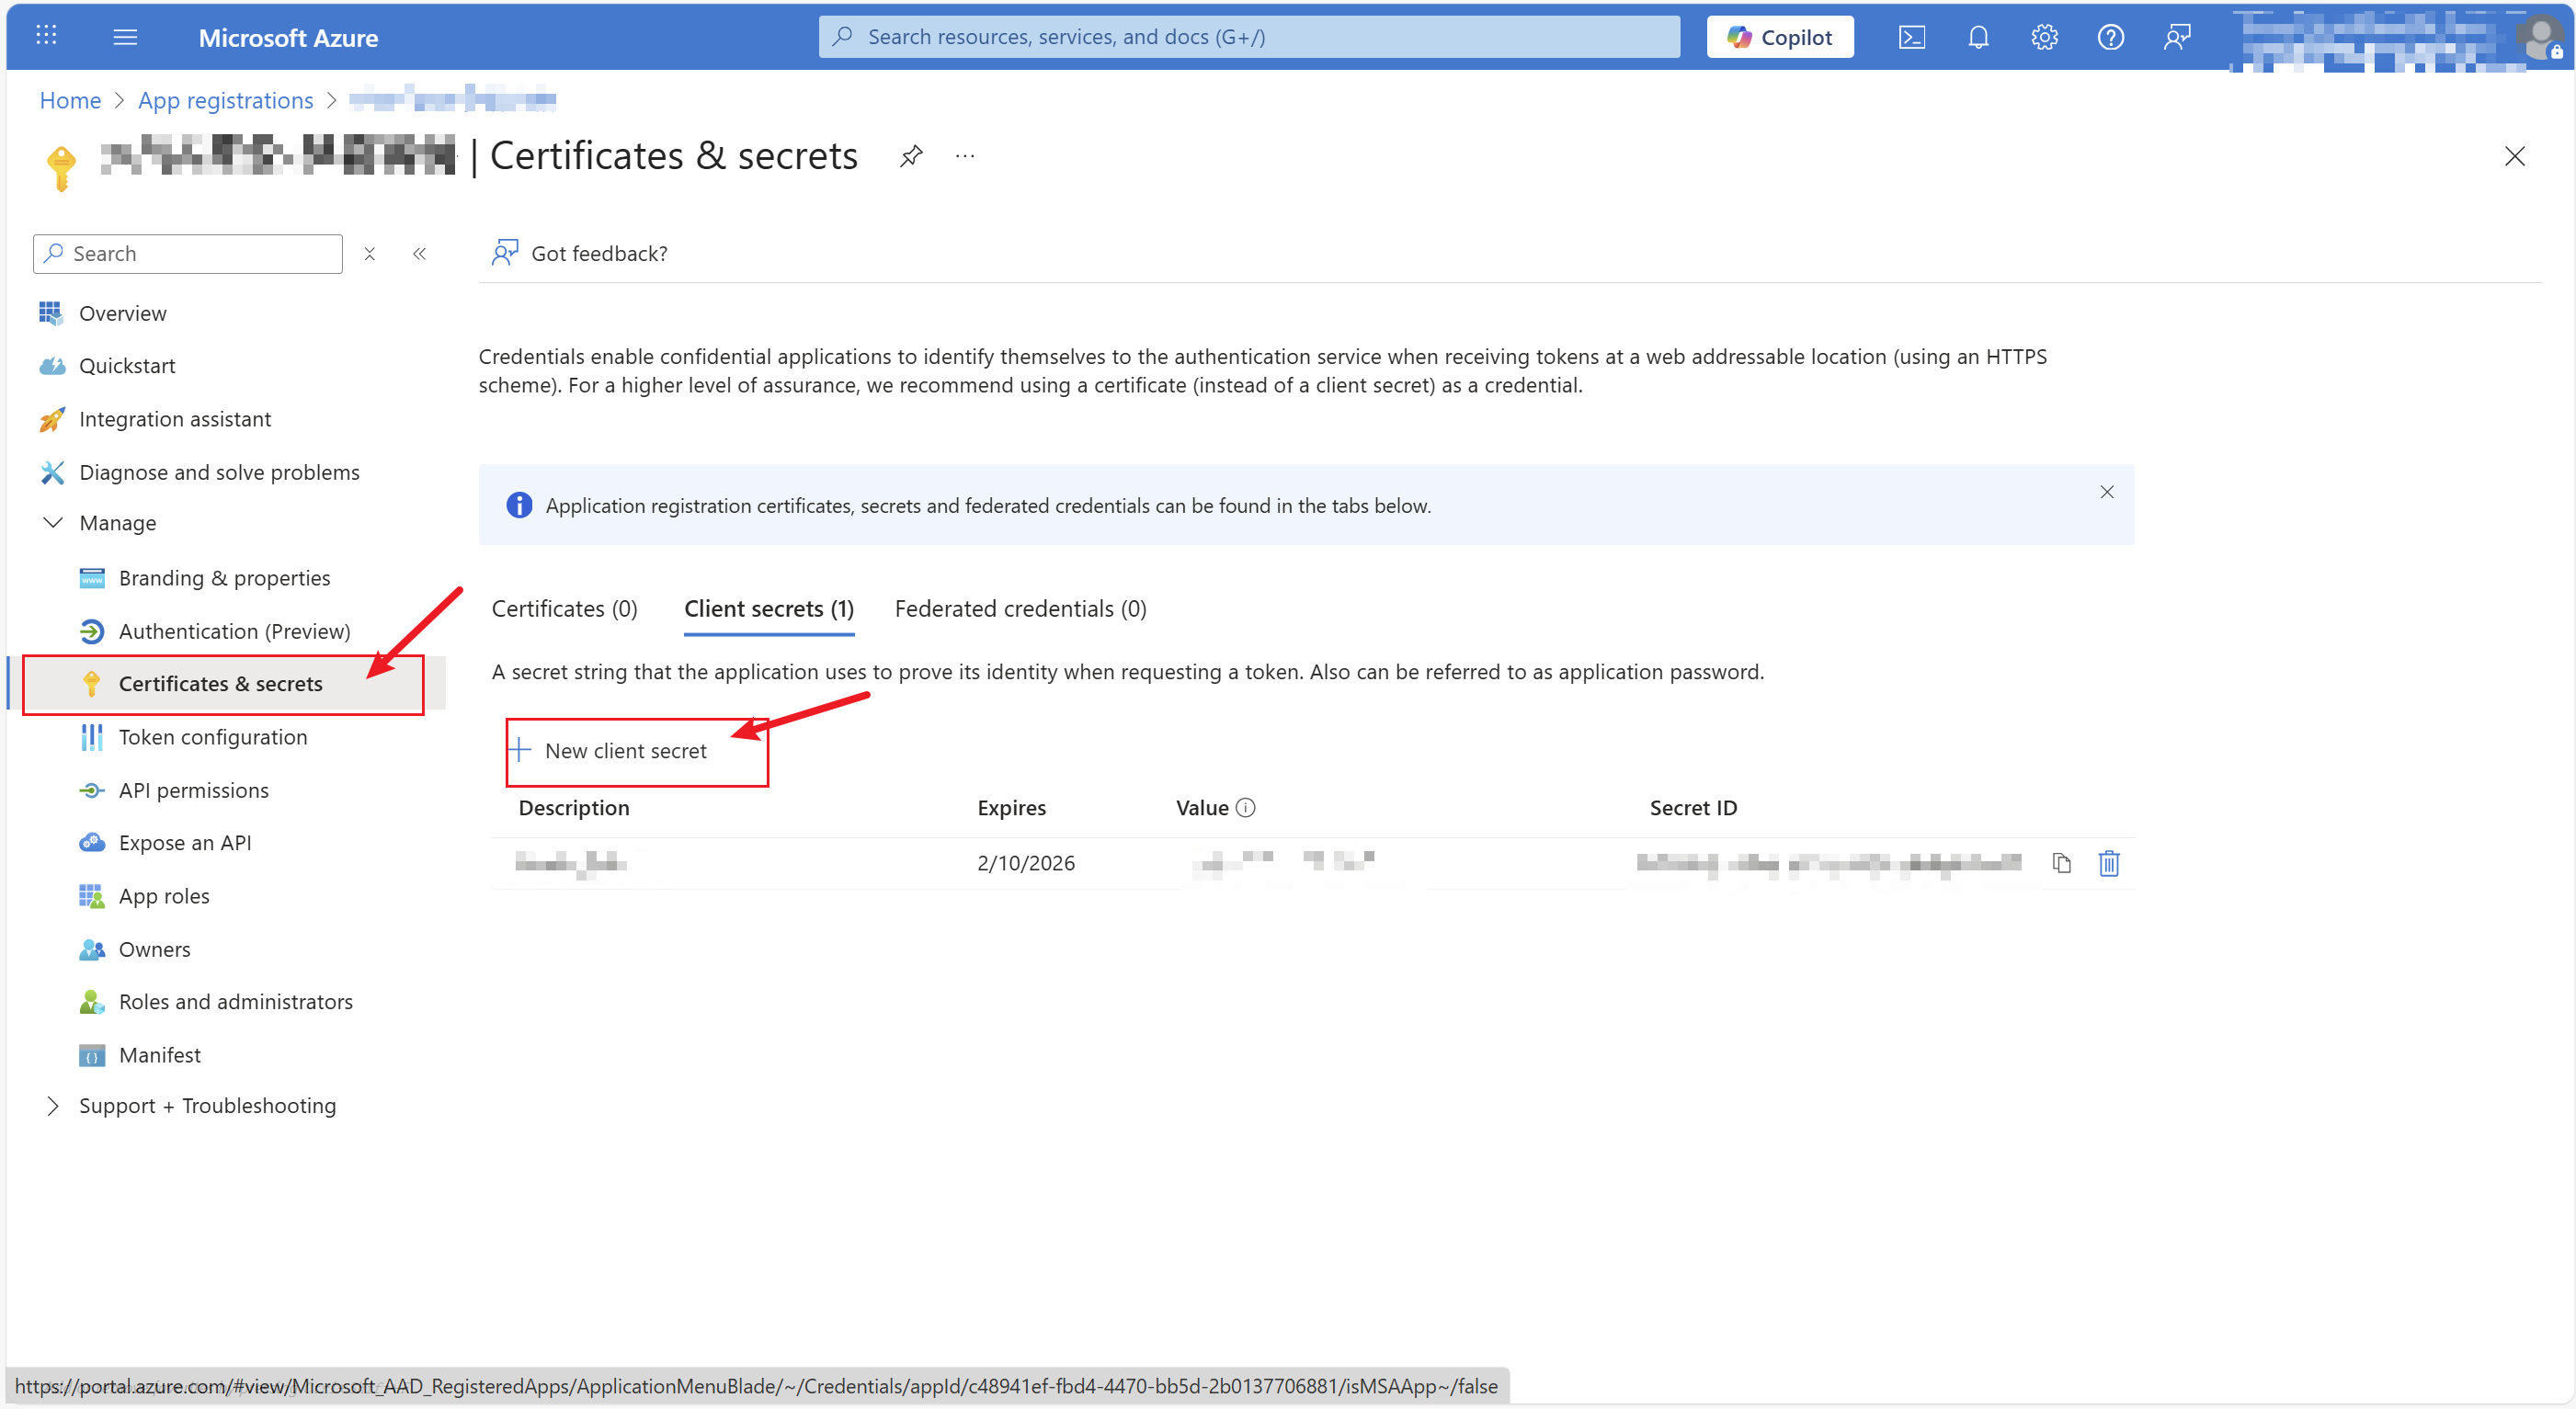Open API permissions in sidebar
This screenshot has width=2576, height=1409.
coord(193,790)
